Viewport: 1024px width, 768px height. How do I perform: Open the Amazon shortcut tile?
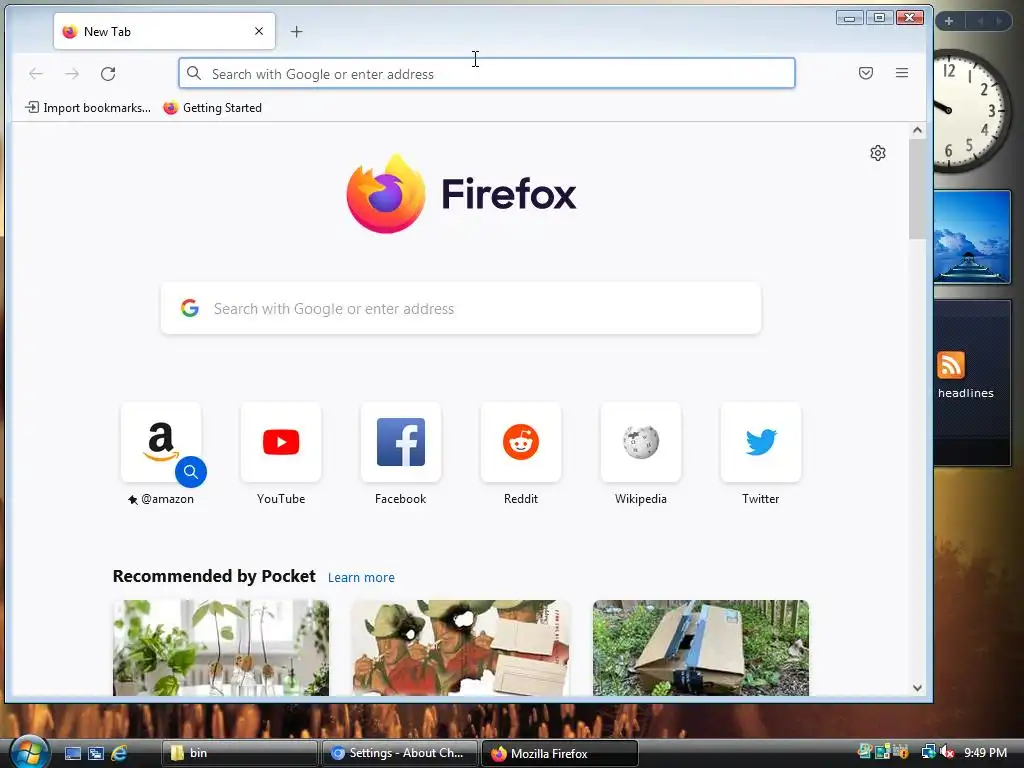point(161,442)
